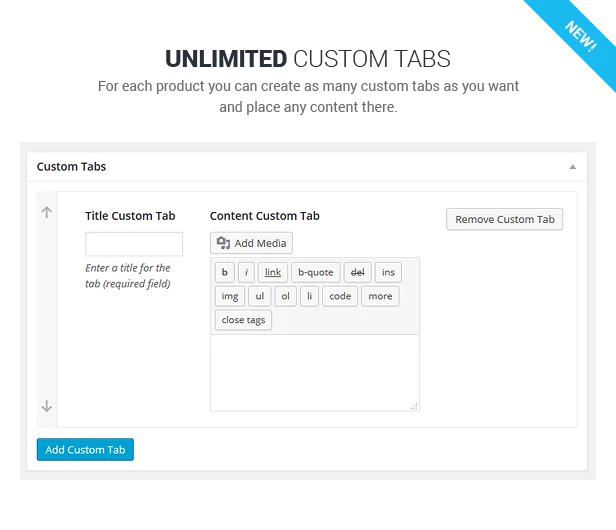
Task: Click the Remove Custom Tab button
Action: pyautogui.click(x=504, y=219)
